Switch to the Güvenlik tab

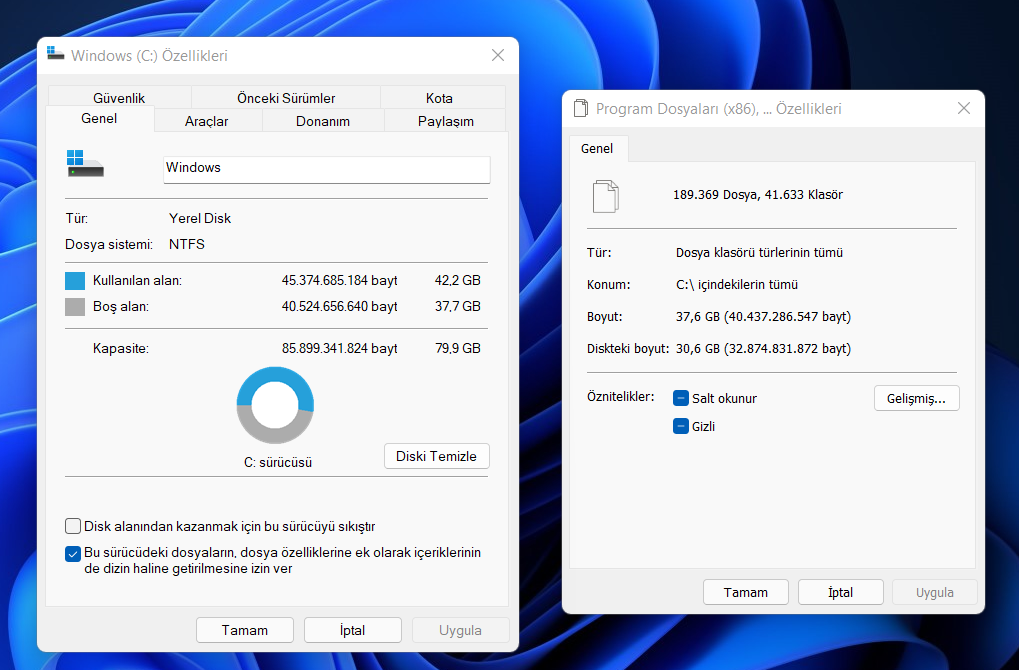tap(119, 97)
